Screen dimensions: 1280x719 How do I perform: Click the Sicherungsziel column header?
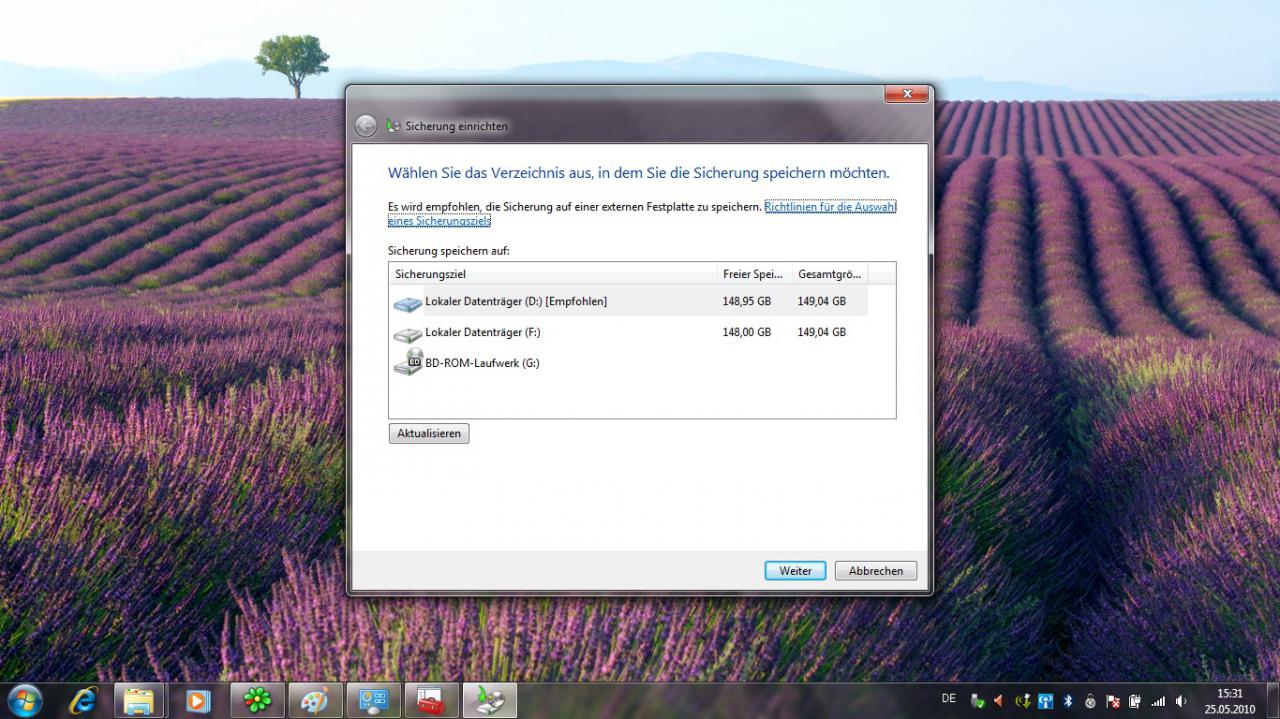coord(553,274)
